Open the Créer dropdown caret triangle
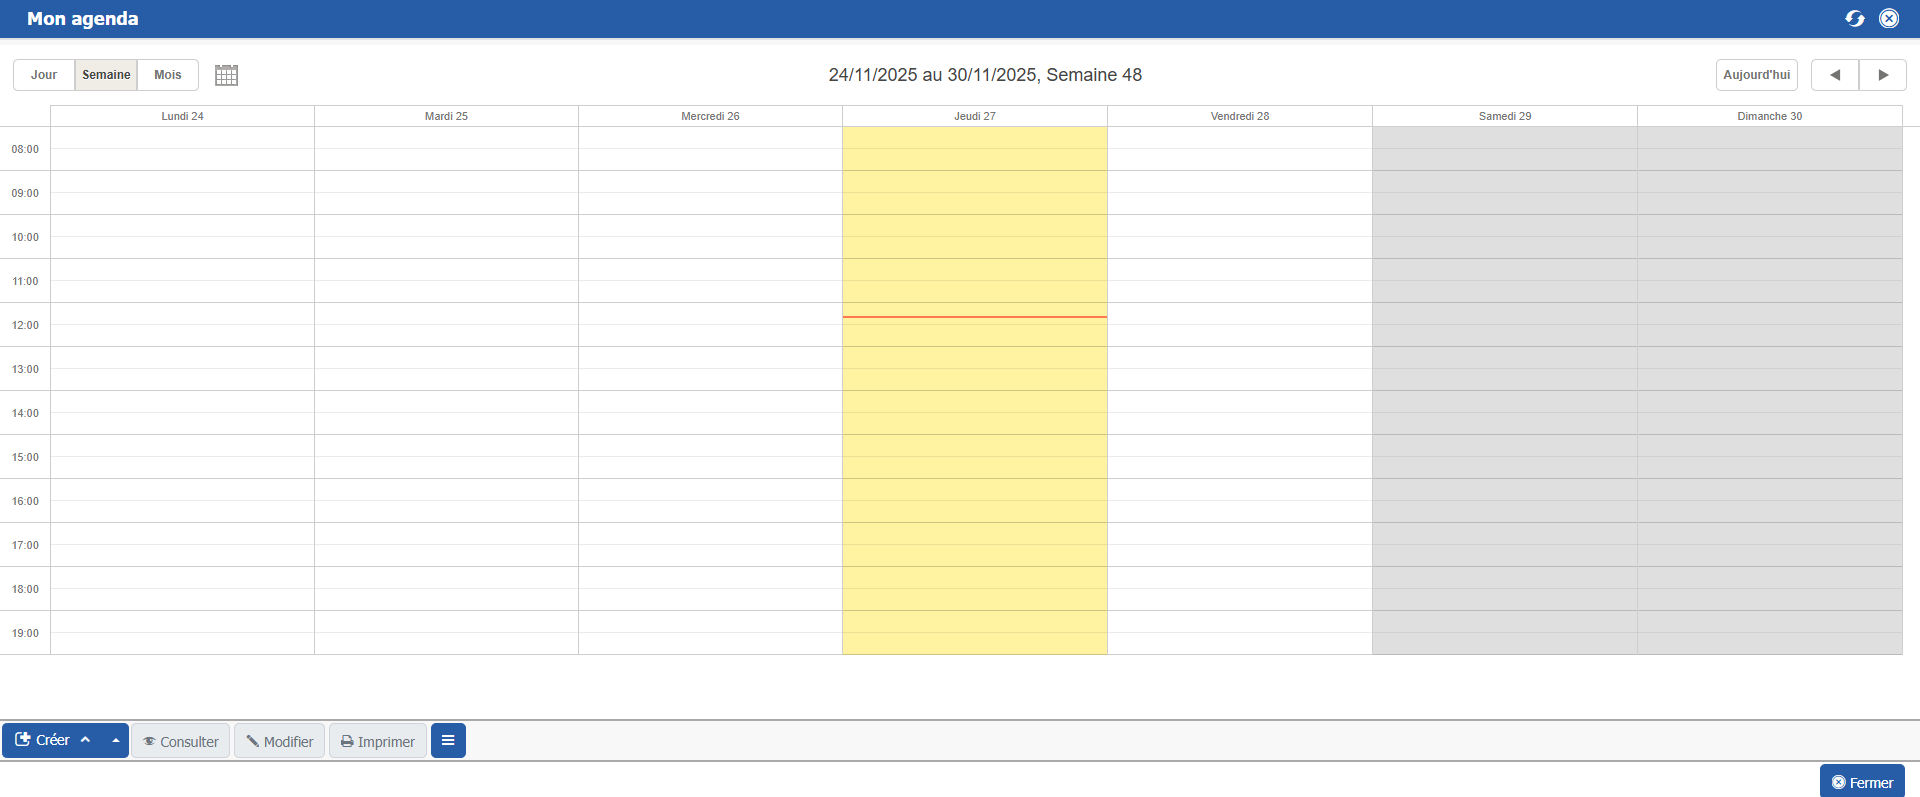This screenshot has height=797, width=1920. coord(116,740)
